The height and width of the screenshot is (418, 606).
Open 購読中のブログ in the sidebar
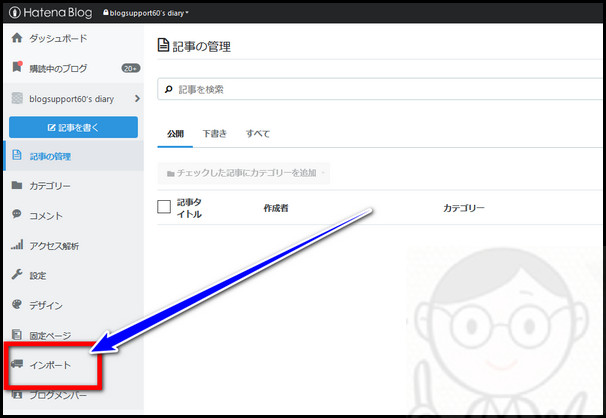point(58,68)
